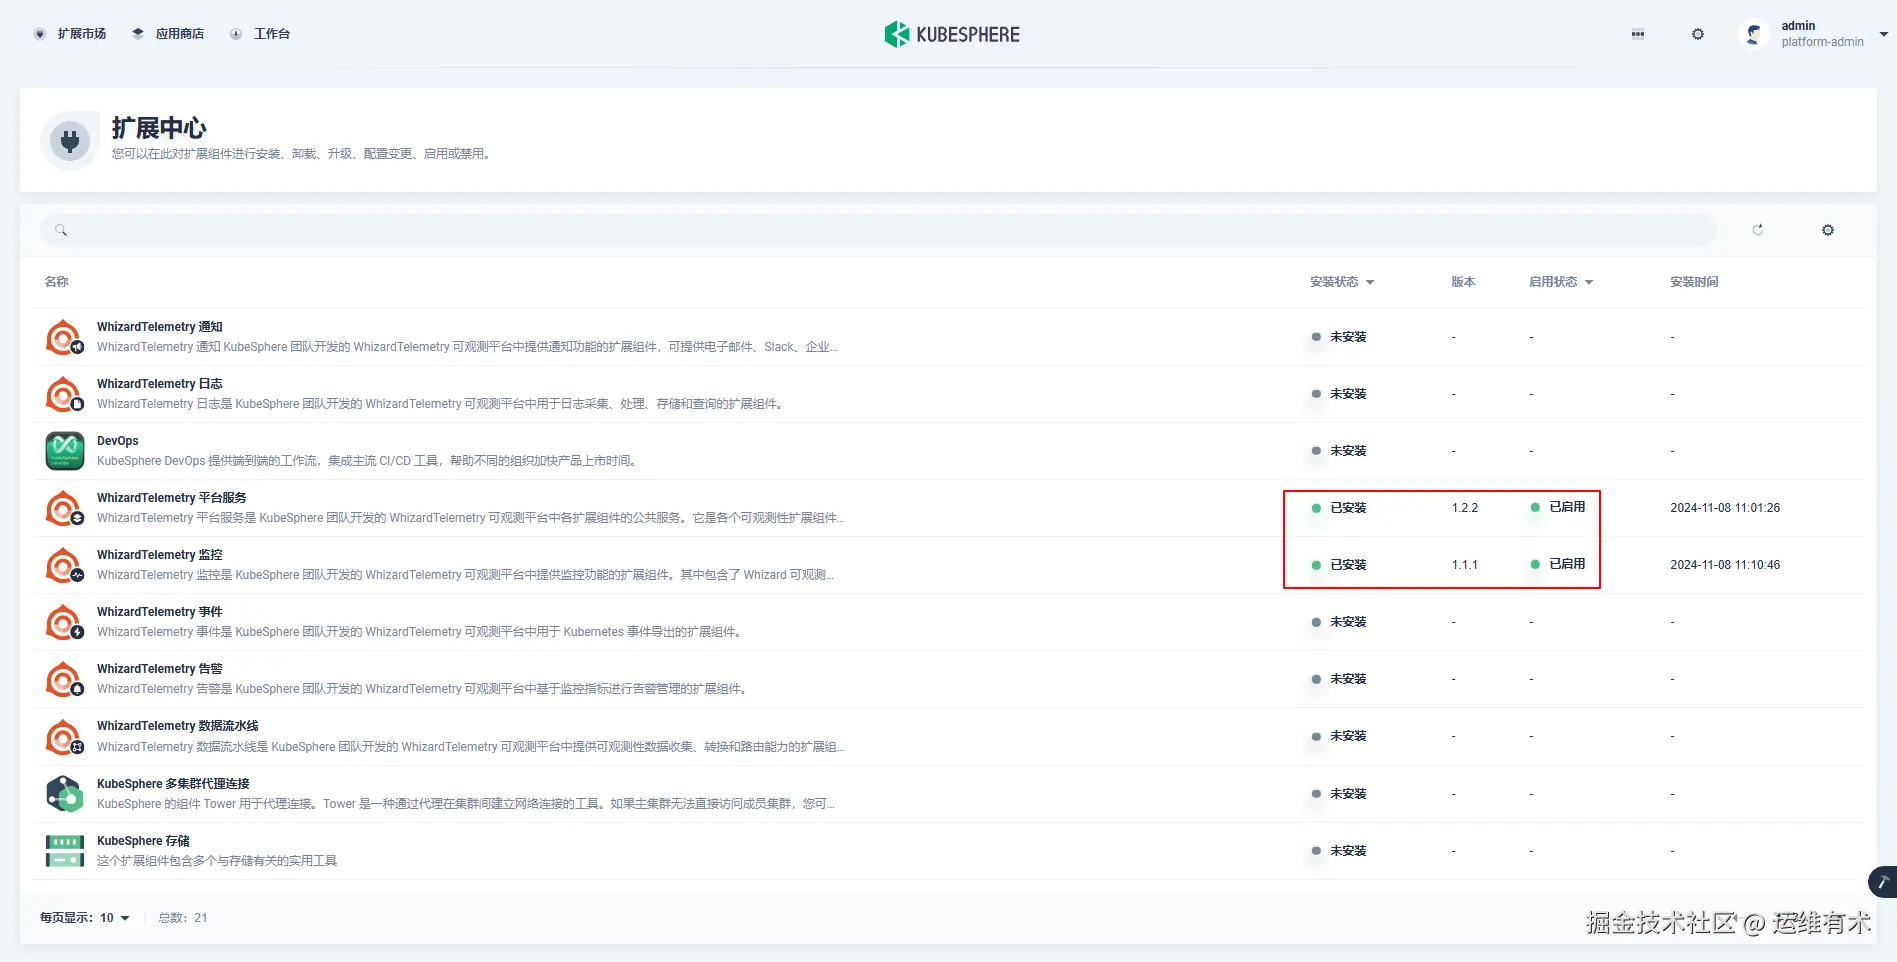Open the 扩展市场 extension marketplace menu
The width and height of the screenshot is (1897, 962).
(x=70, y=34)
